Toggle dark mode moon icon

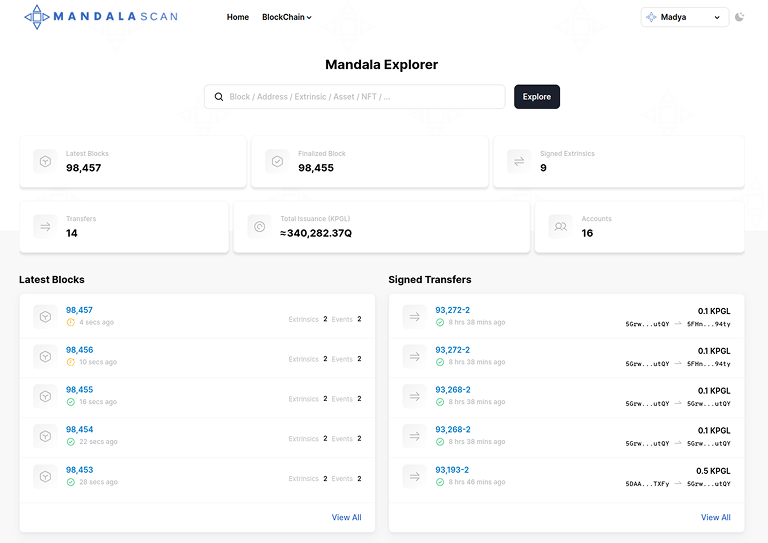pyautogui.click(x=739, y=17)
